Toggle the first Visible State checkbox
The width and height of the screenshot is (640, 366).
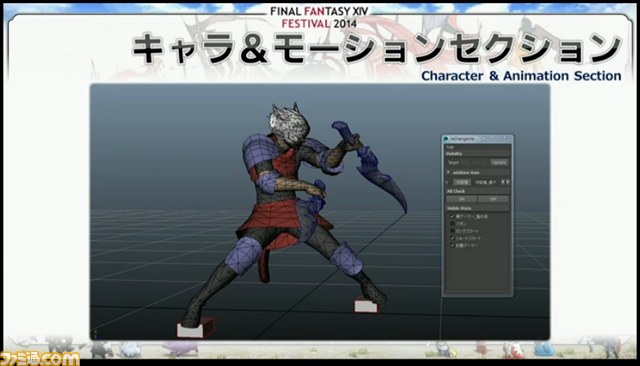click(x=453, y=216)
